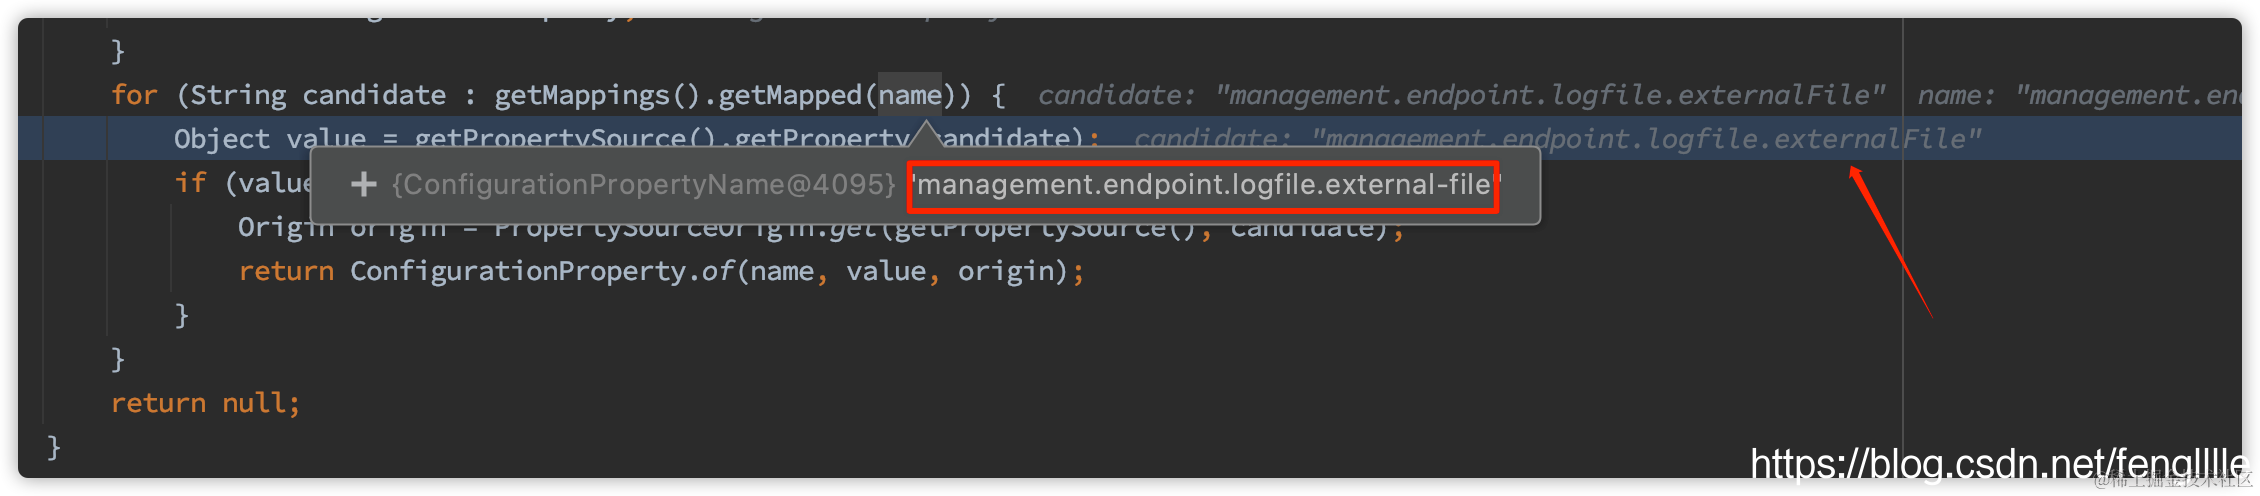Click the 'candidate' variable in the for loop

[x=374, y=95]
